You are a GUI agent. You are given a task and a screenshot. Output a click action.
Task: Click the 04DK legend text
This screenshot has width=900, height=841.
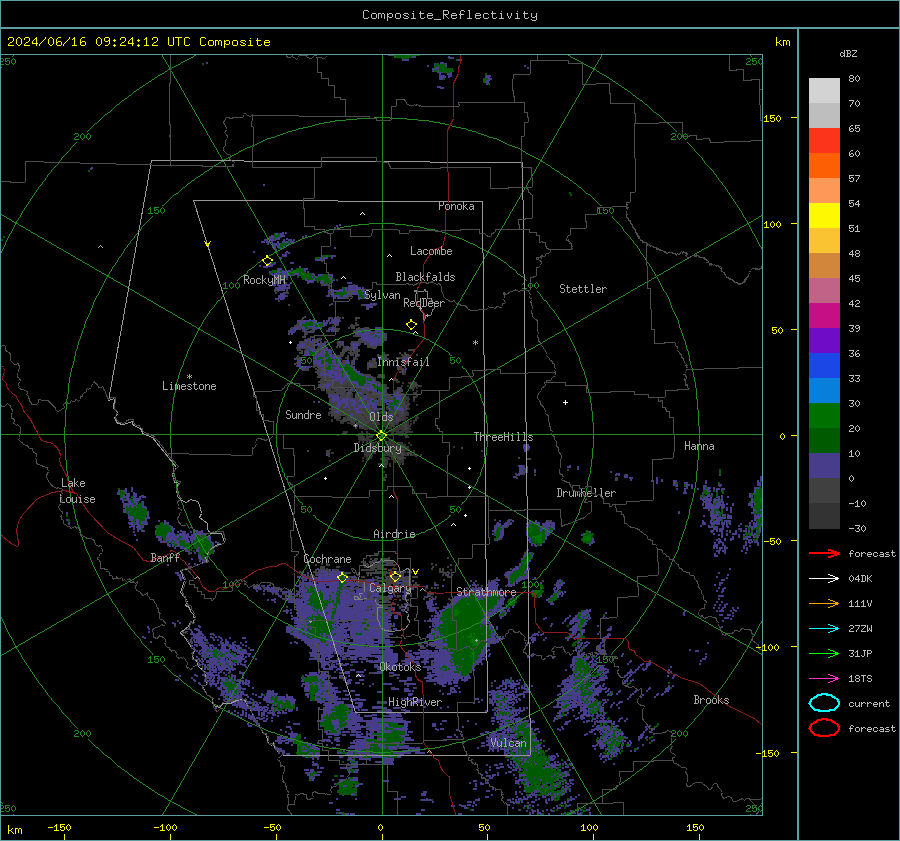coord(860,579)
